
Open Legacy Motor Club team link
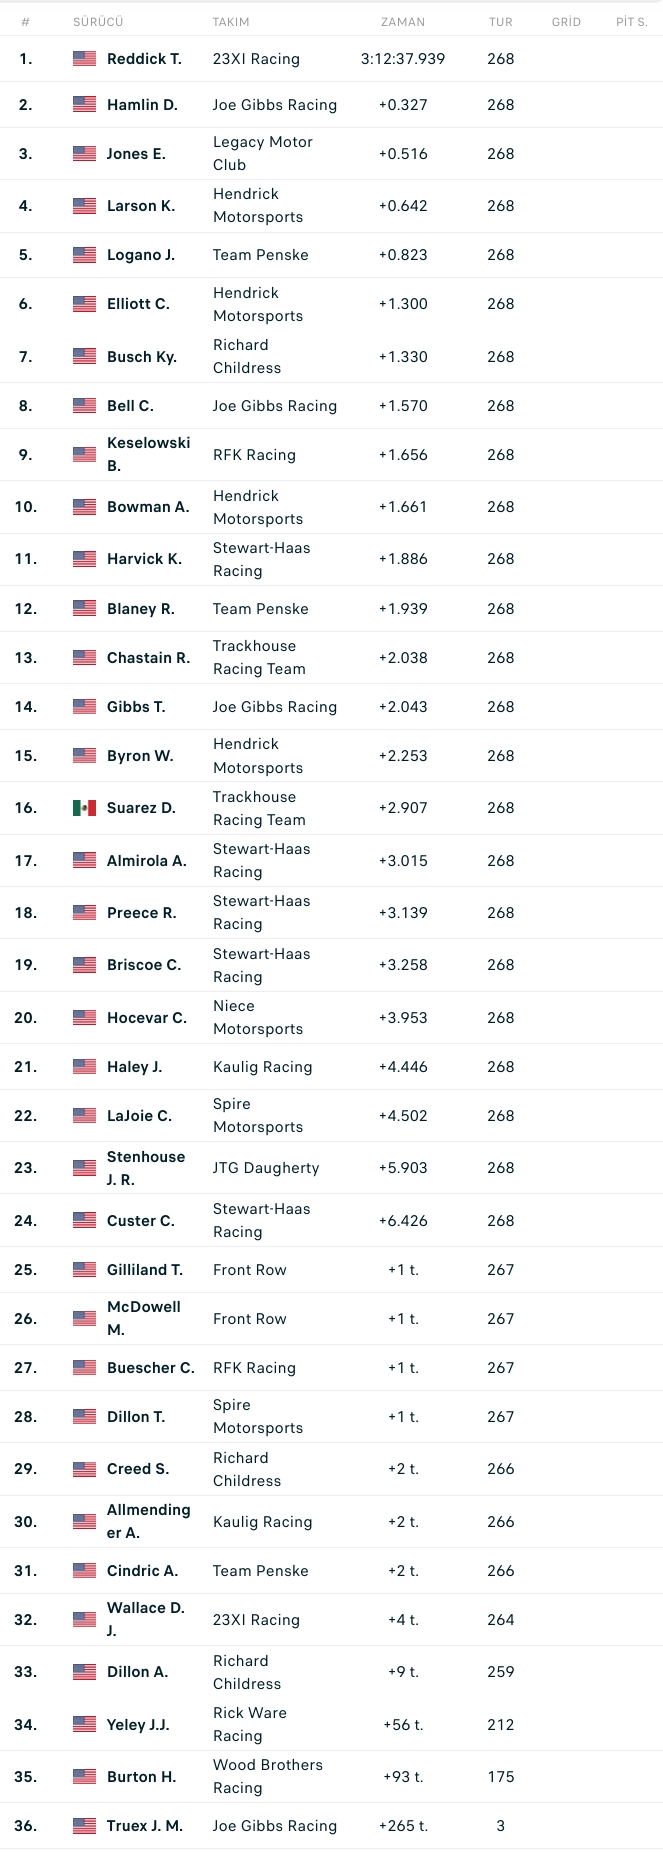pos(263,154)
